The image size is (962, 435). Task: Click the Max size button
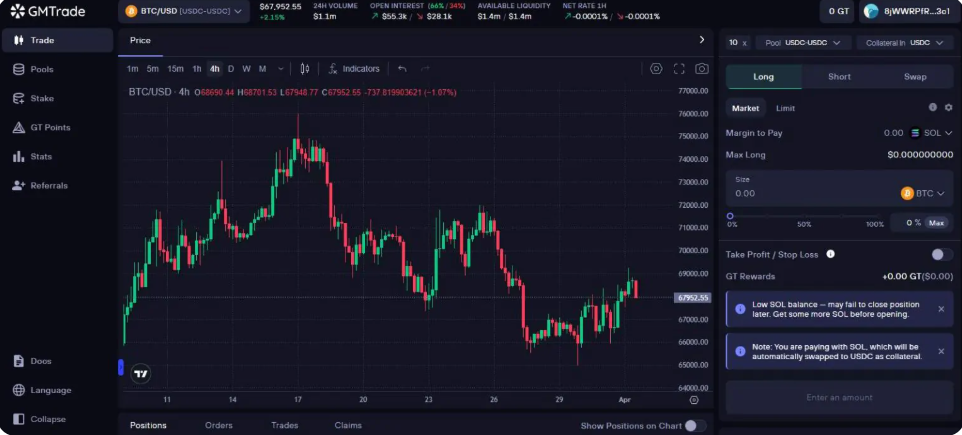[x=936, y=223]
